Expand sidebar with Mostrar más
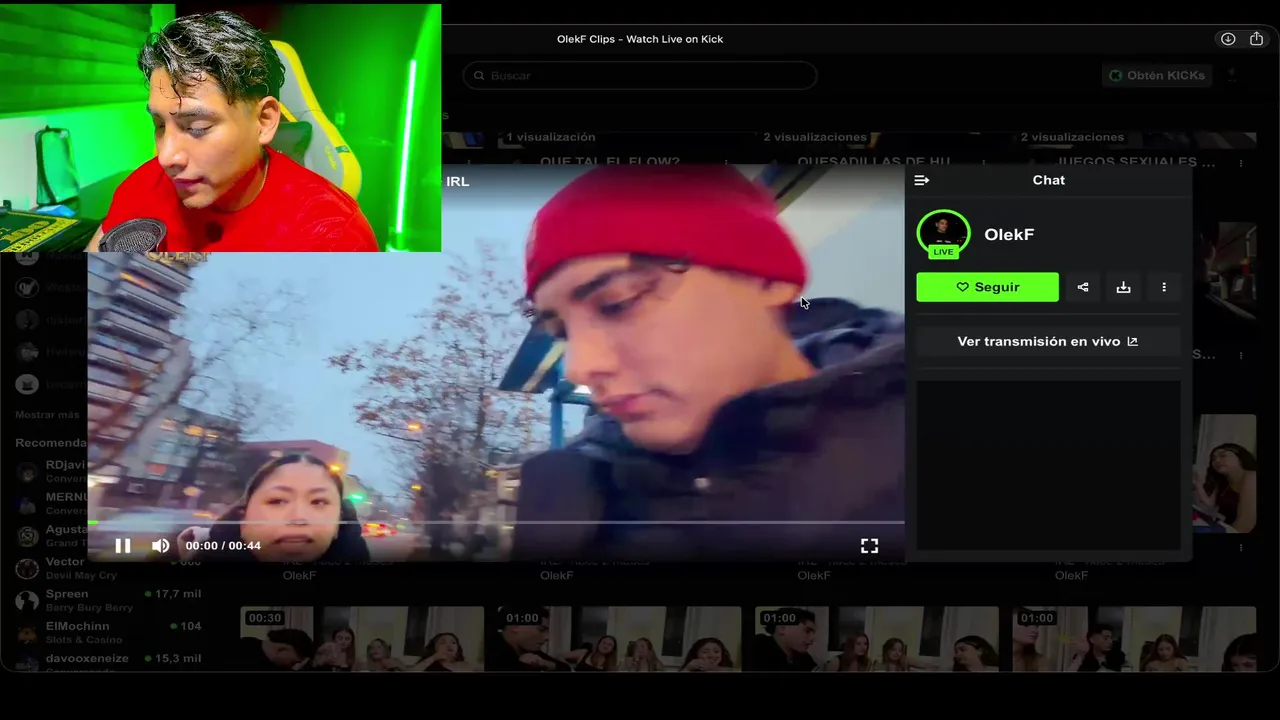 47,414
